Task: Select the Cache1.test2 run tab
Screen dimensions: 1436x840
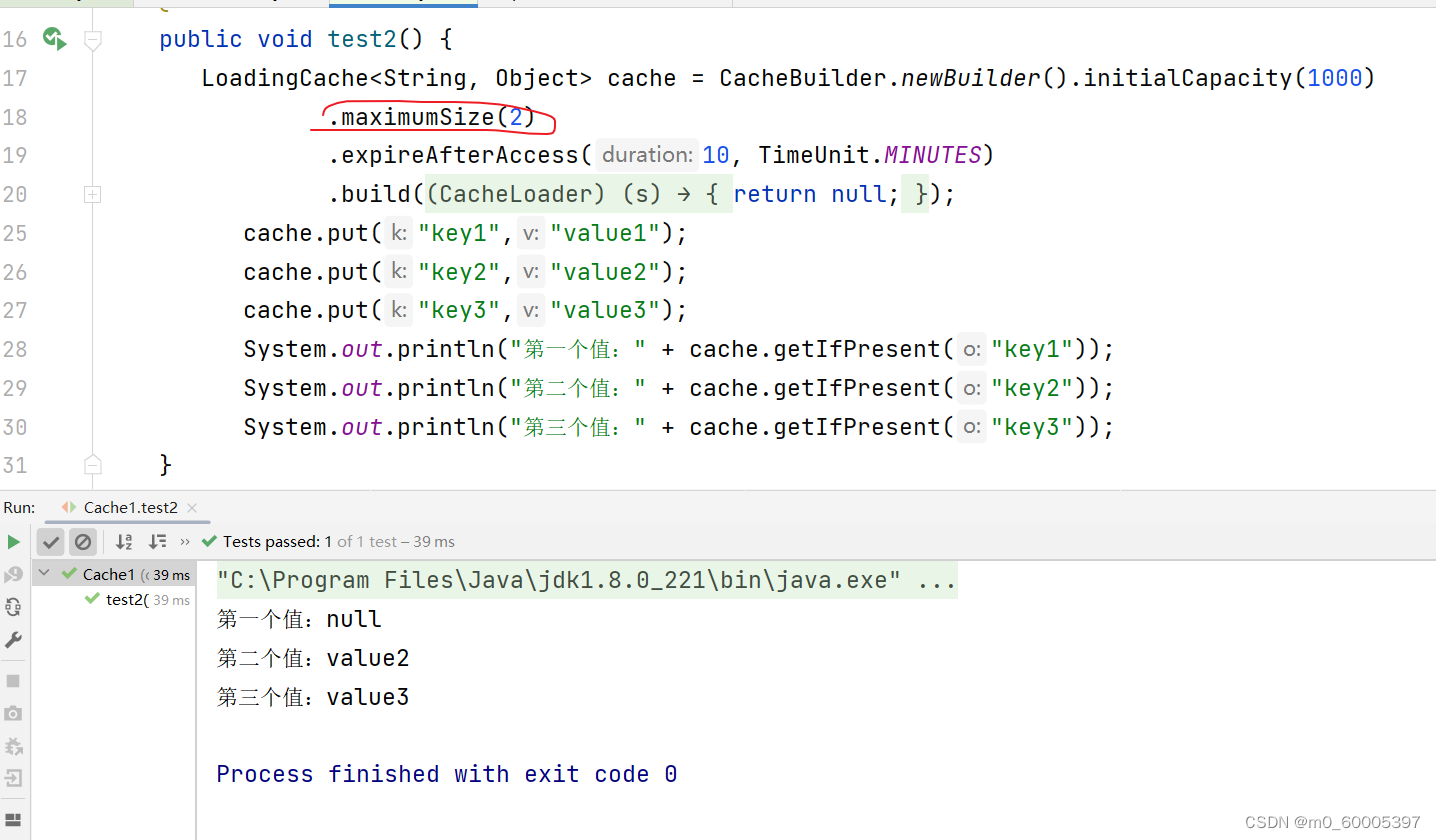Action: coord(128,507)
